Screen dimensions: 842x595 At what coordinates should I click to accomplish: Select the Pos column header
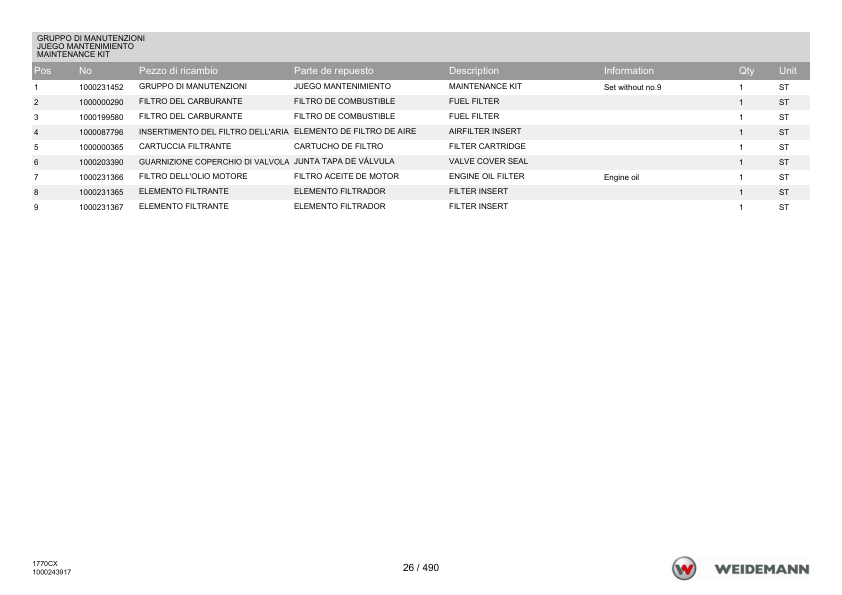(x=42, y=70)
